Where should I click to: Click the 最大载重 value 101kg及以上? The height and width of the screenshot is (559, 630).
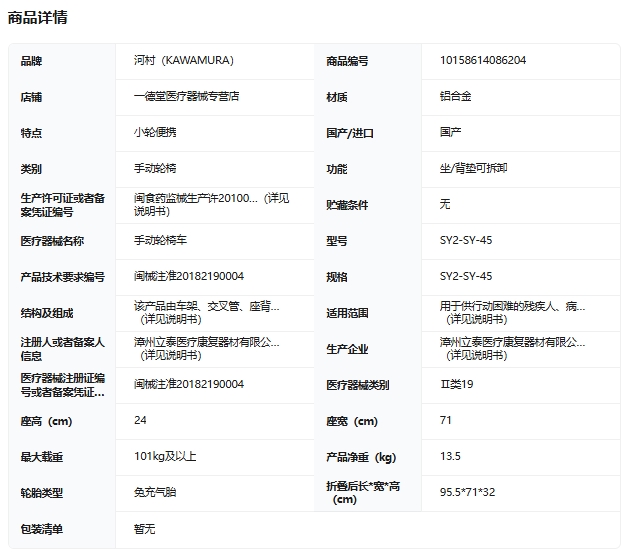click(165, 457)
